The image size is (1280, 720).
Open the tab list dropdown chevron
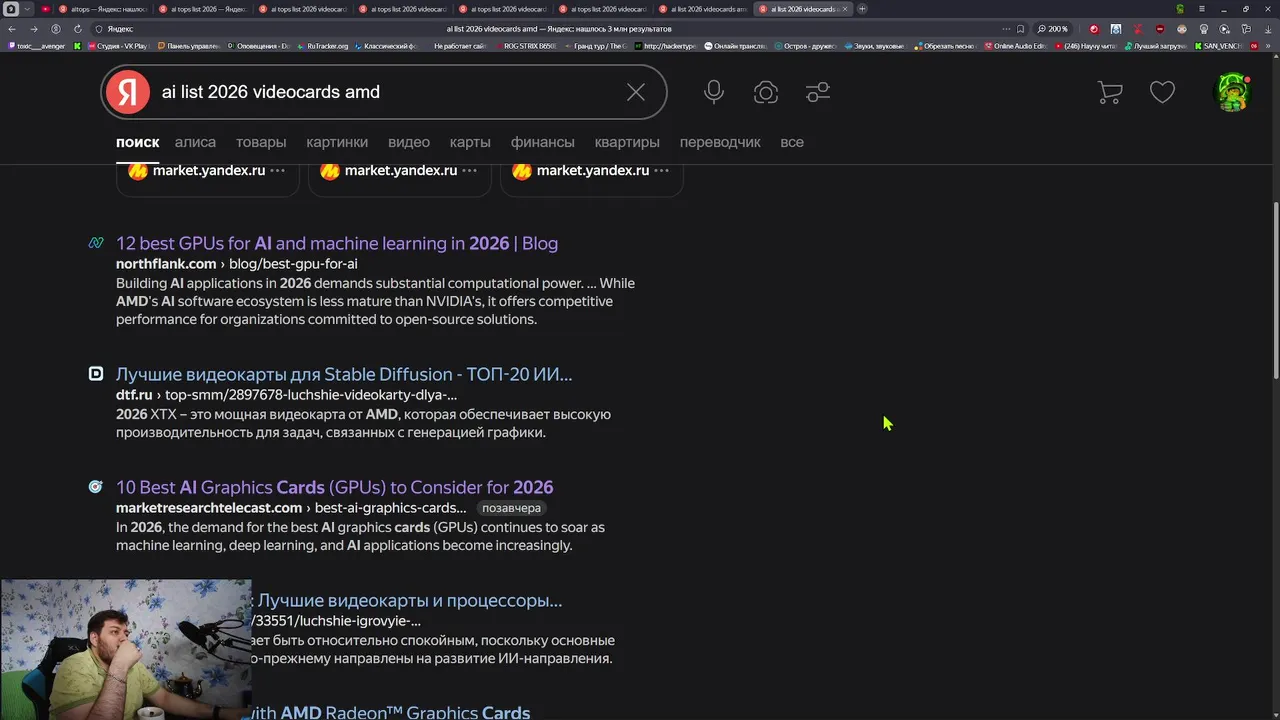point(28,9)
